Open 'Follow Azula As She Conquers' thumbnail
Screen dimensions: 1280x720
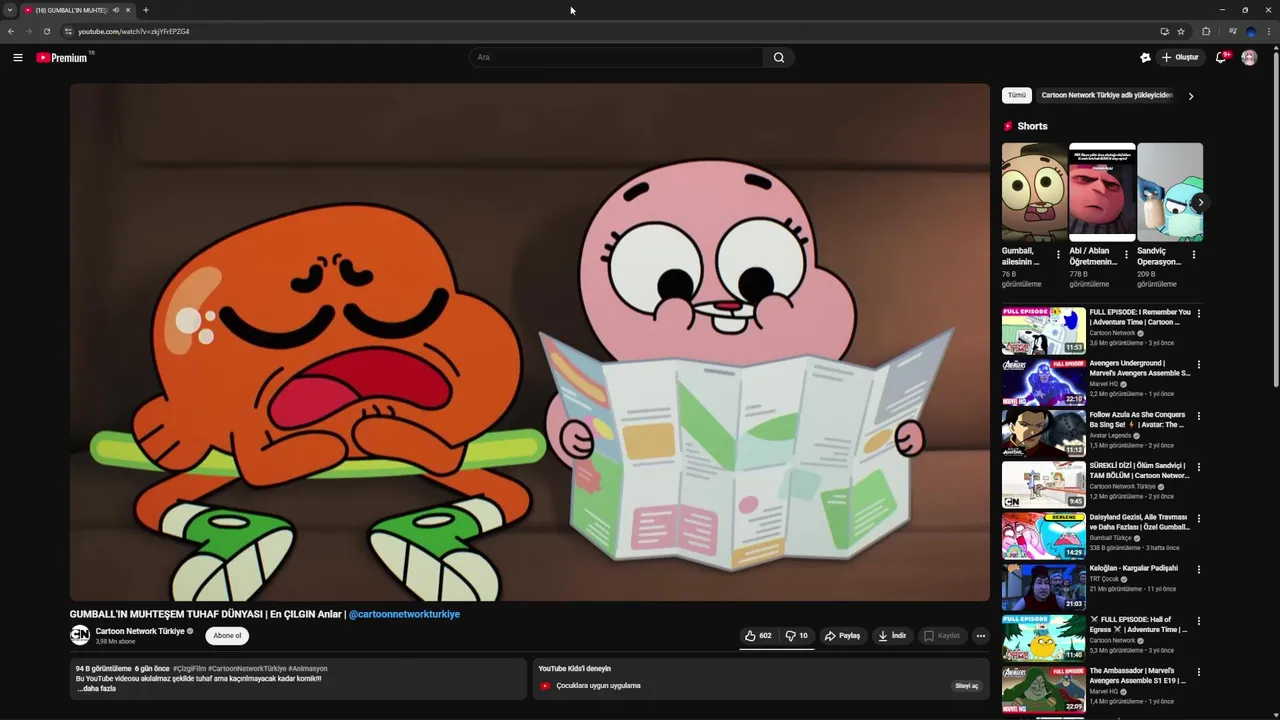(1044, 433)
